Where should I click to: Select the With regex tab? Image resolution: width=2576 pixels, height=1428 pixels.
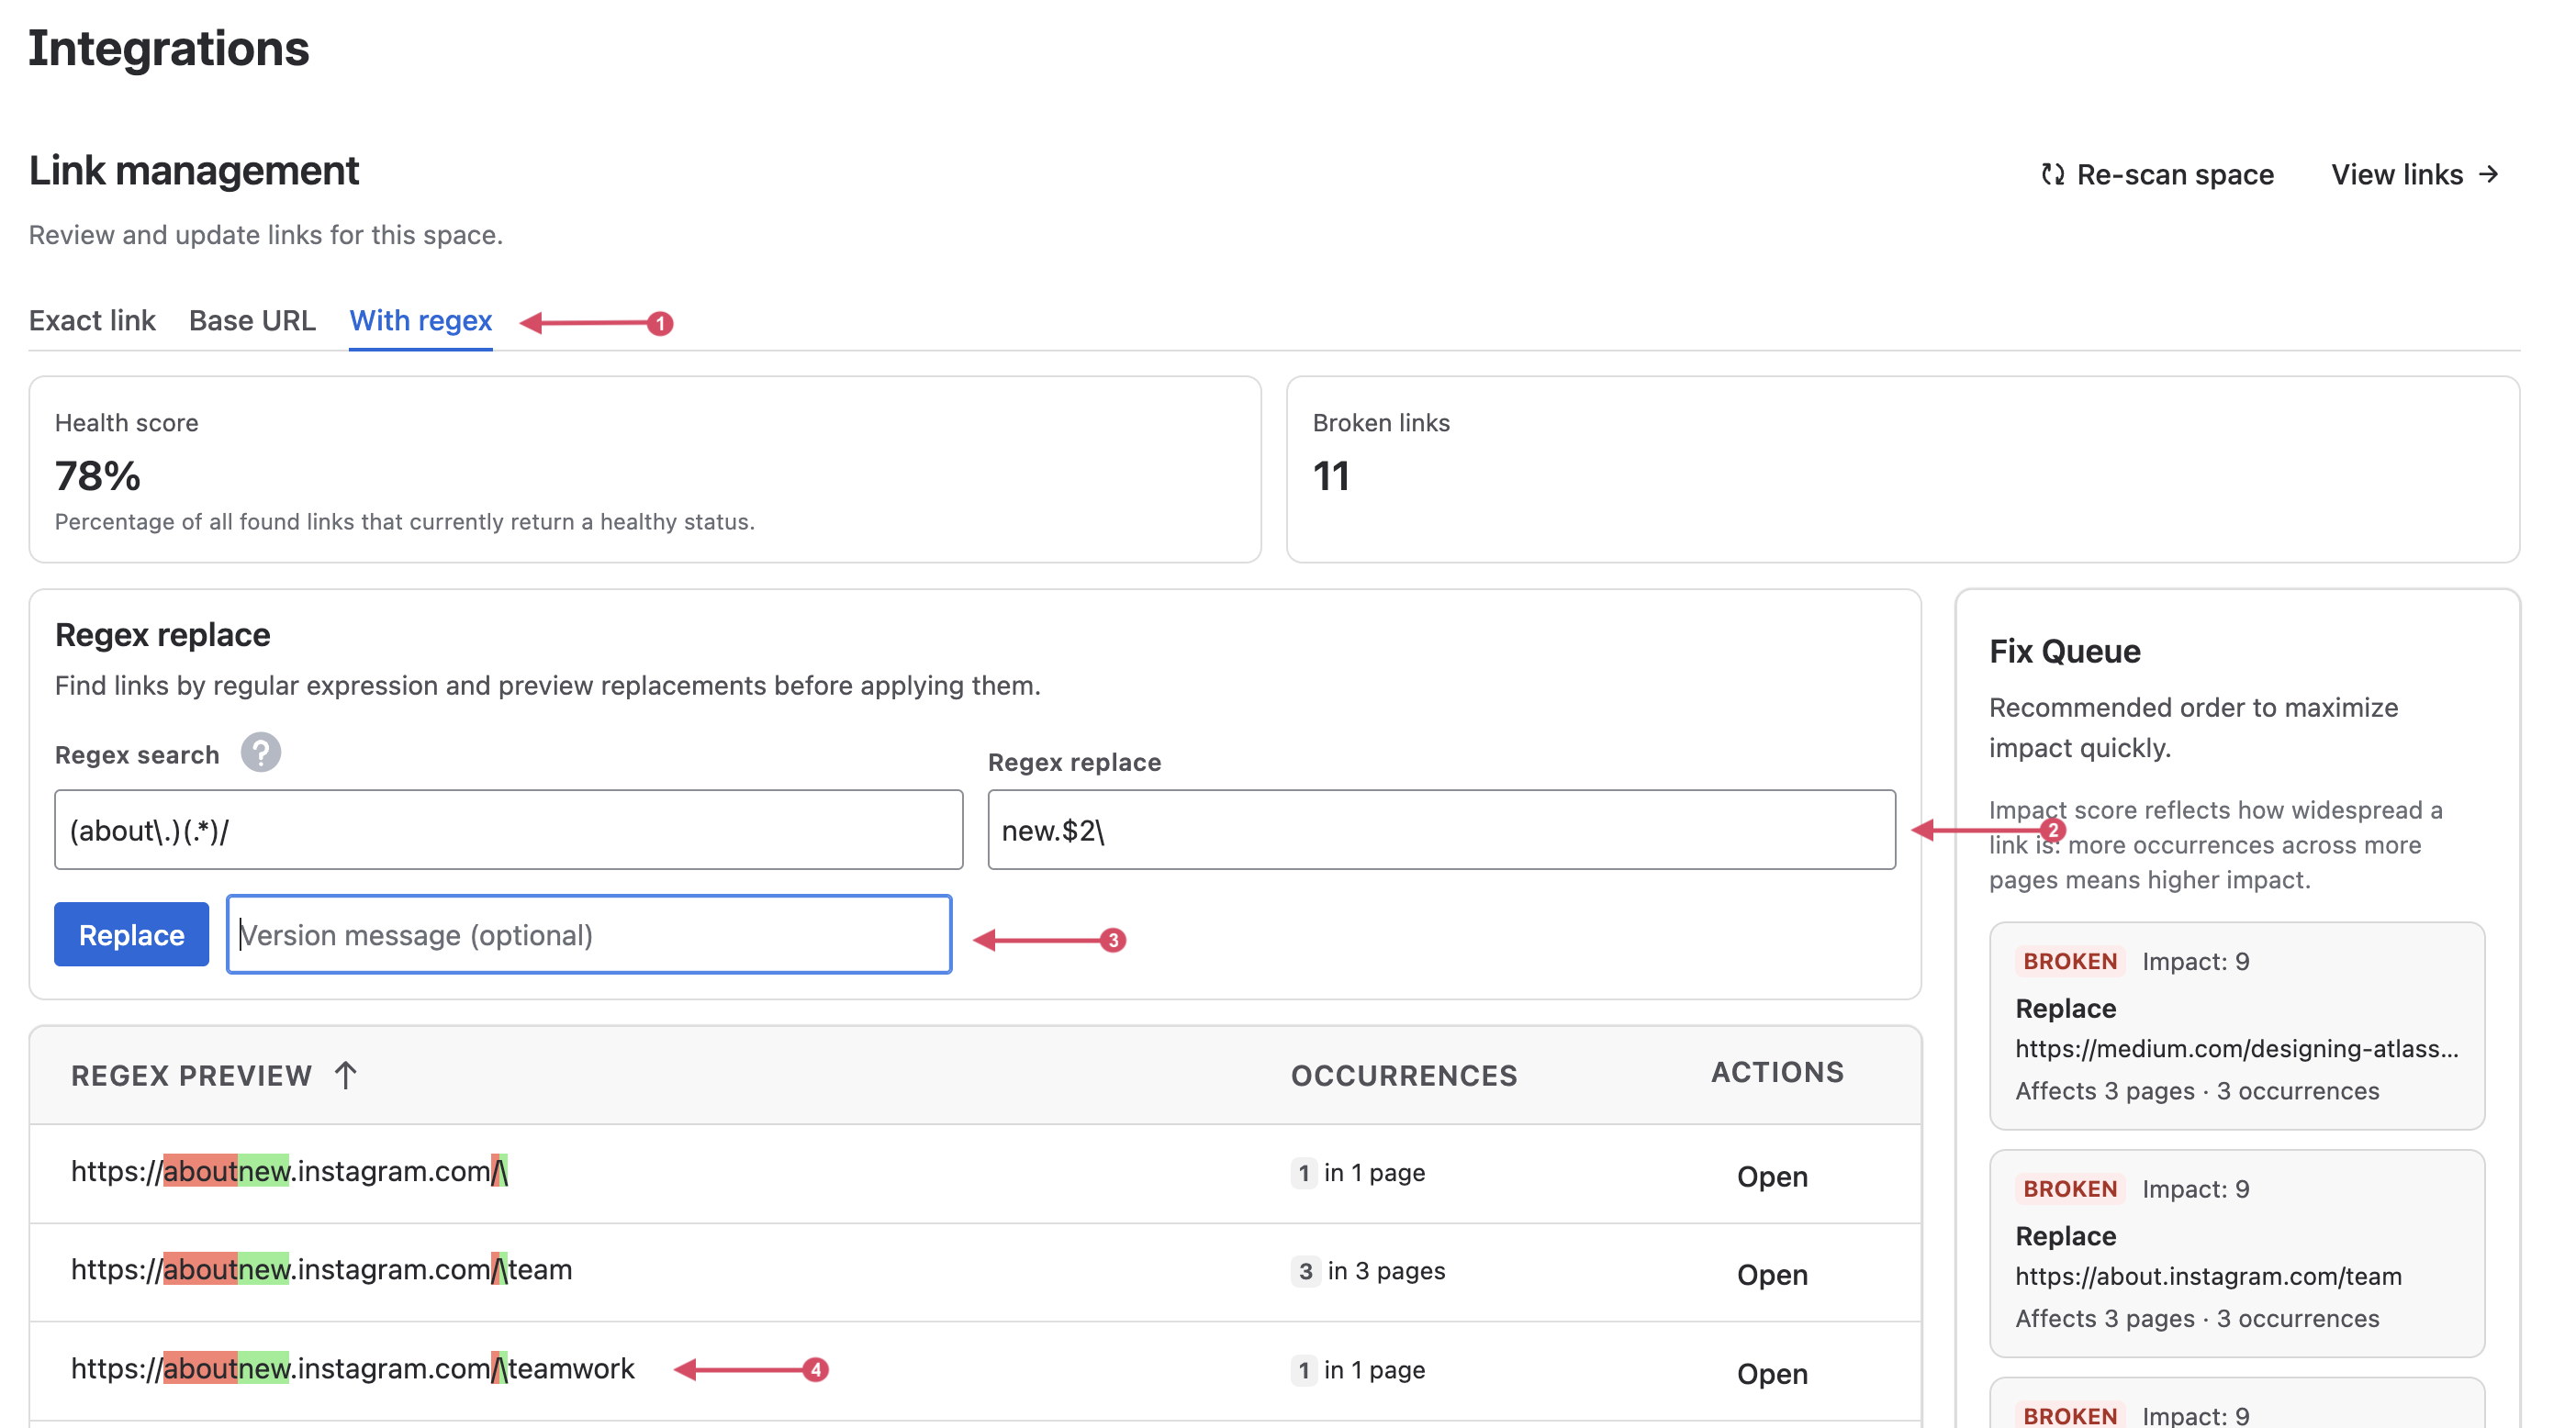(x=420, y=321)
